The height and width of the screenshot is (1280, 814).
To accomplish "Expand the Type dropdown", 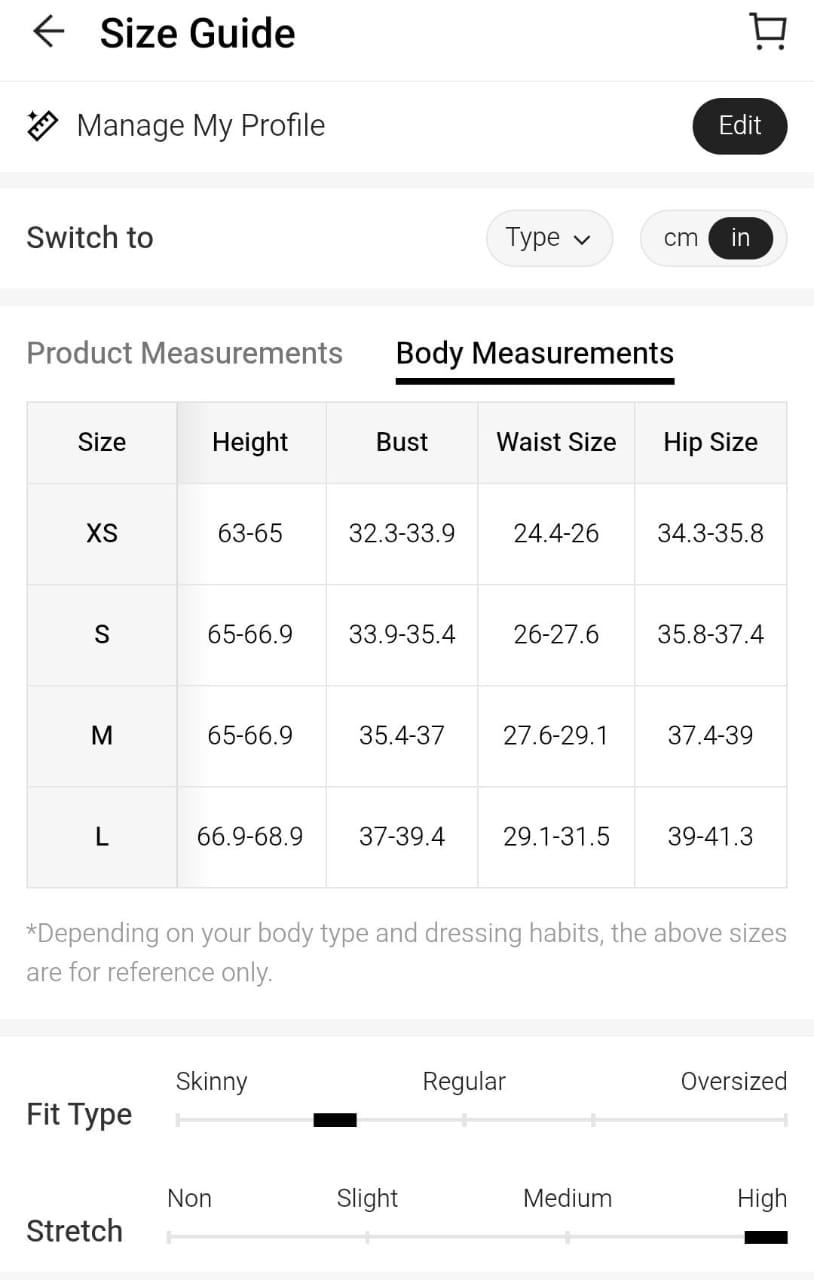I will [548, 238].
